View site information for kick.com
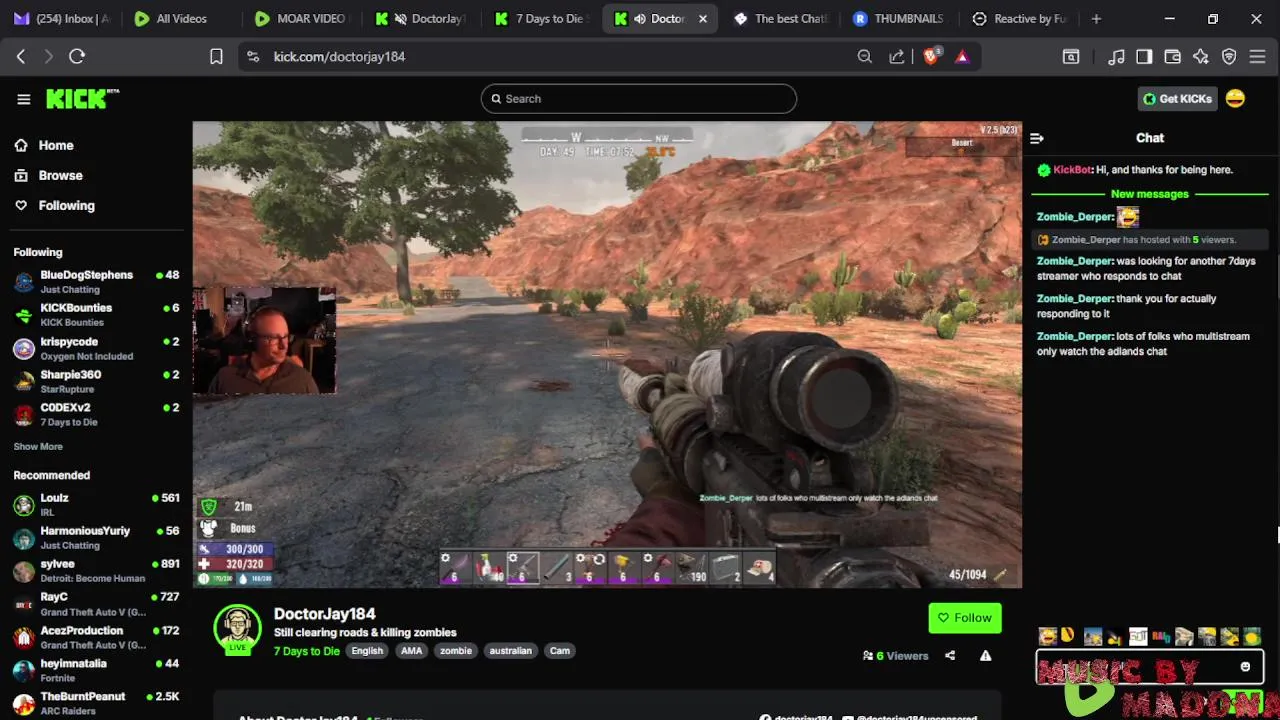The width and height of the screenshot is (1280, 720). pyautogui.click(x=252, y=57)
